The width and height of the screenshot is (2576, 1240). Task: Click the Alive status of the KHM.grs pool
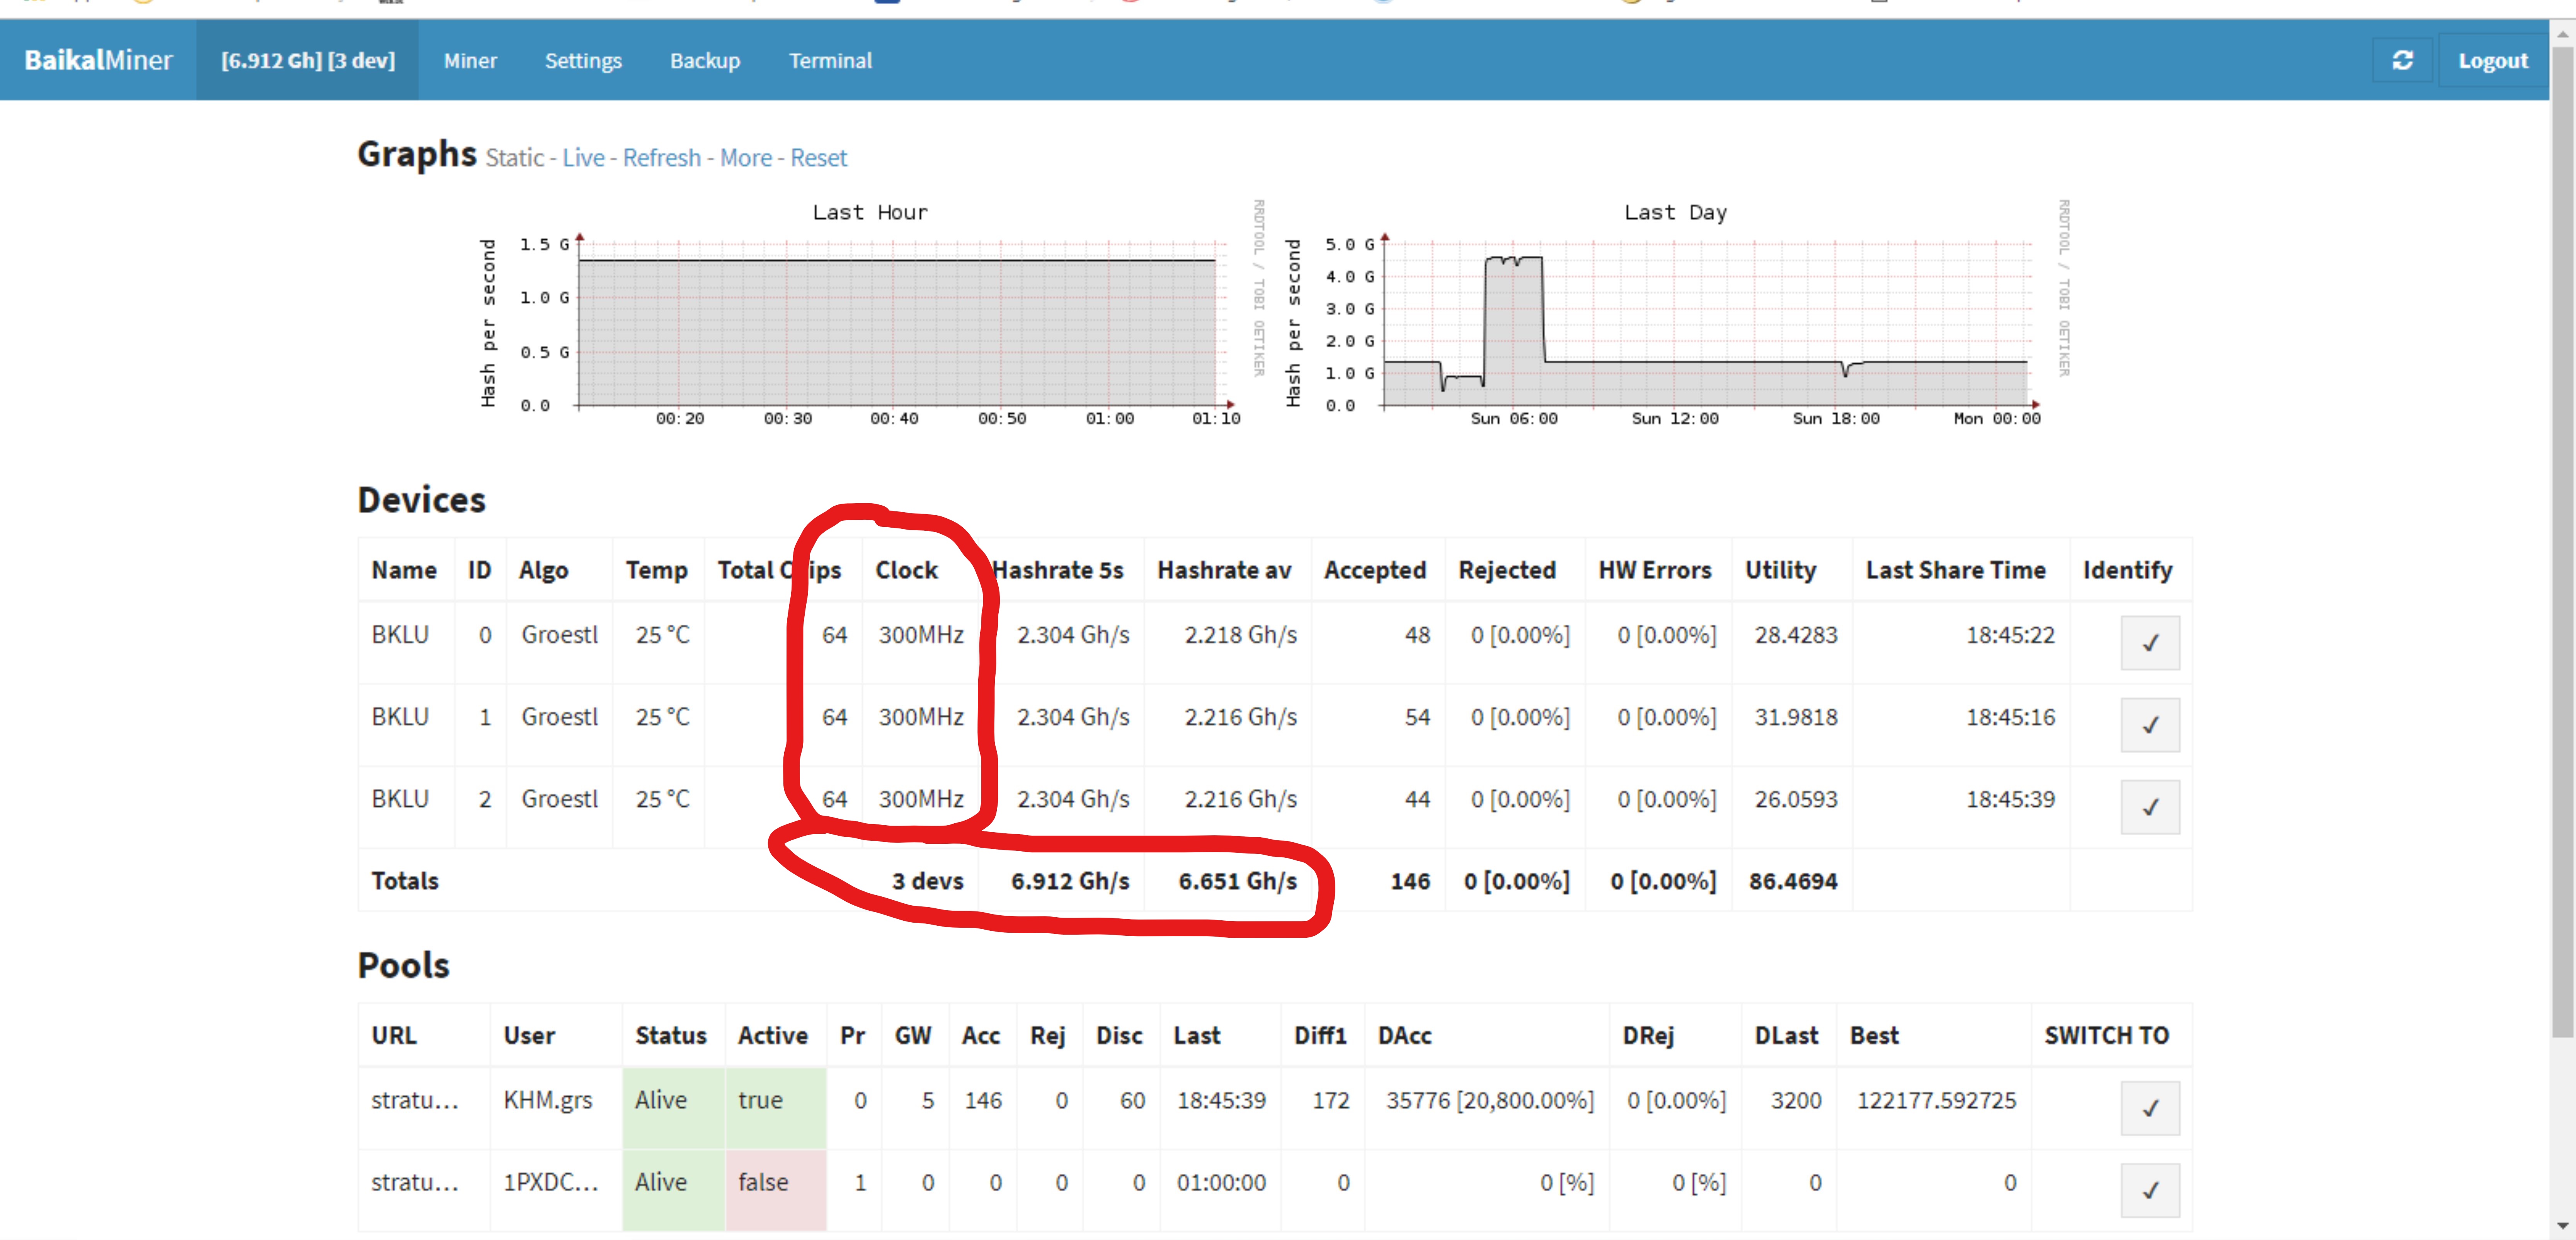(x=674, y=1108)
